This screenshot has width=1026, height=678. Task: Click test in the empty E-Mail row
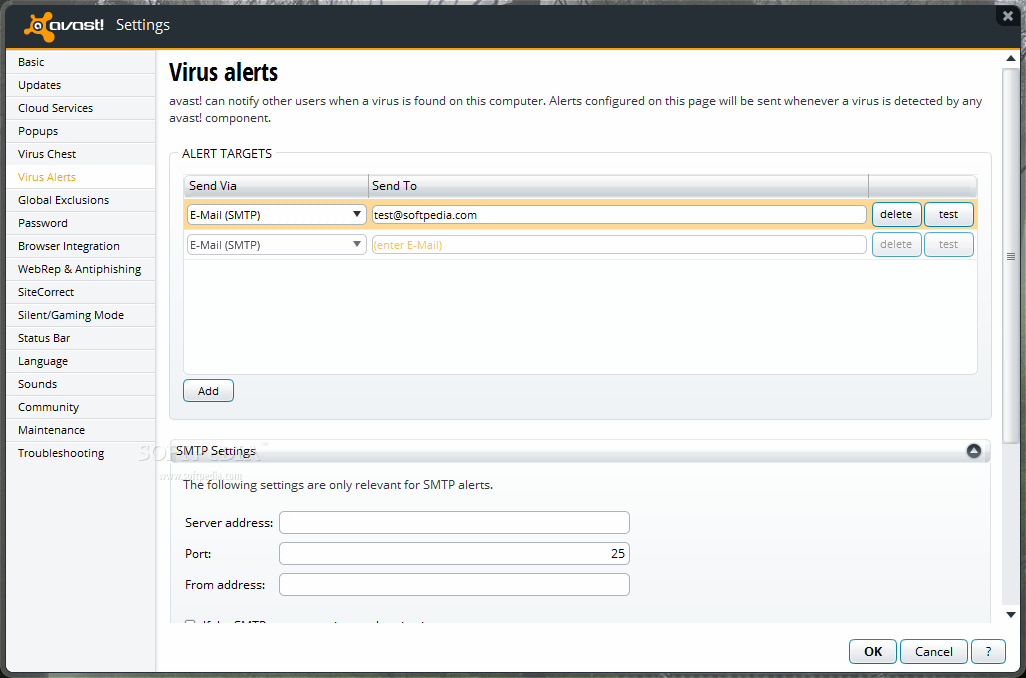(x=949, y=244)
